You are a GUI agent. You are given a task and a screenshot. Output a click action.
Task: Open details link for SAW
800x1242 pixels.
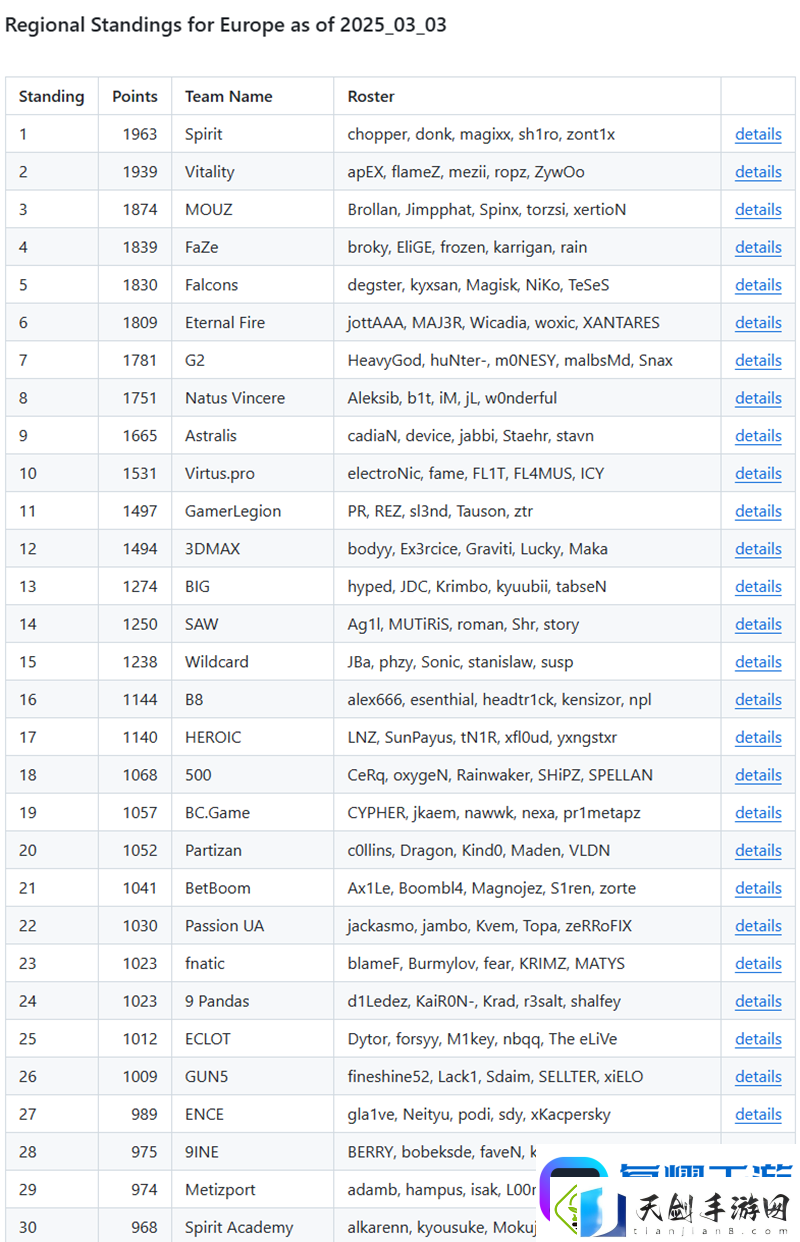pos(758,624)
